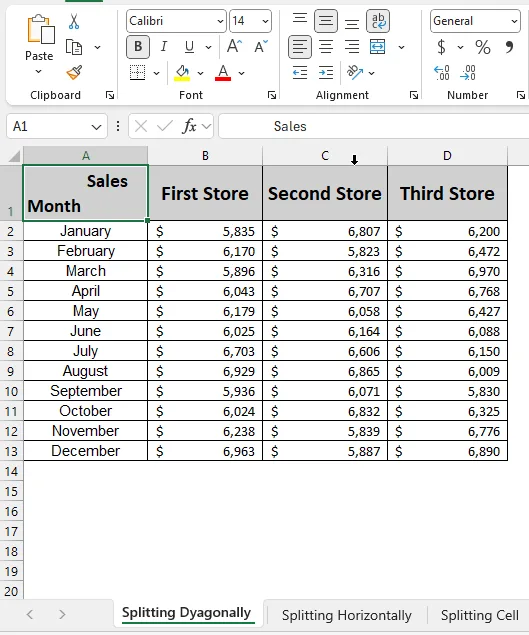
Task: Click the Increase Decimal icon
Action: point(442,73)
